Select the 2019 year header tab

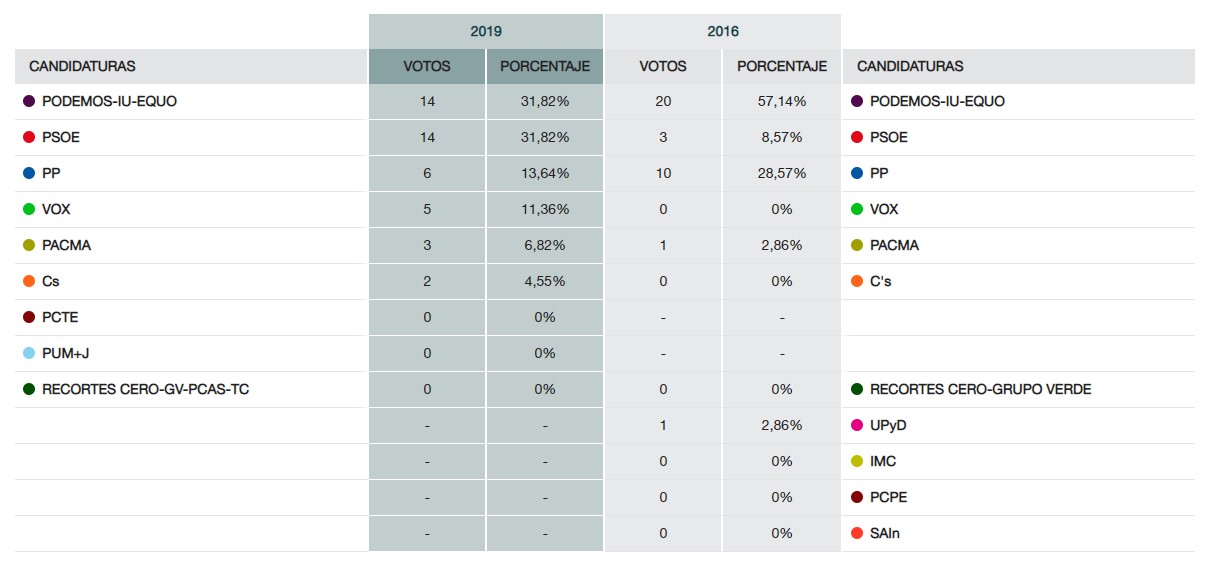[x=486, y=31]
